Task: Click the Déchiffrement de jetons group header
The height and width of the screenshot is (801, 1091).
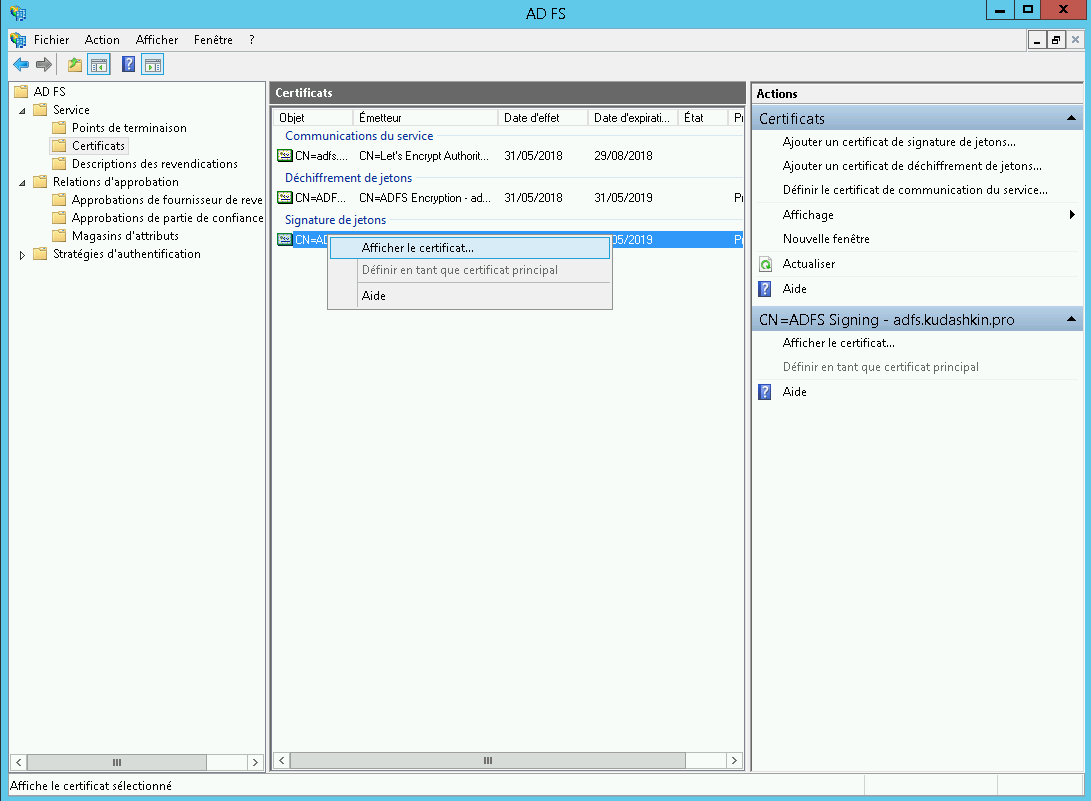Action: point(348,177)
